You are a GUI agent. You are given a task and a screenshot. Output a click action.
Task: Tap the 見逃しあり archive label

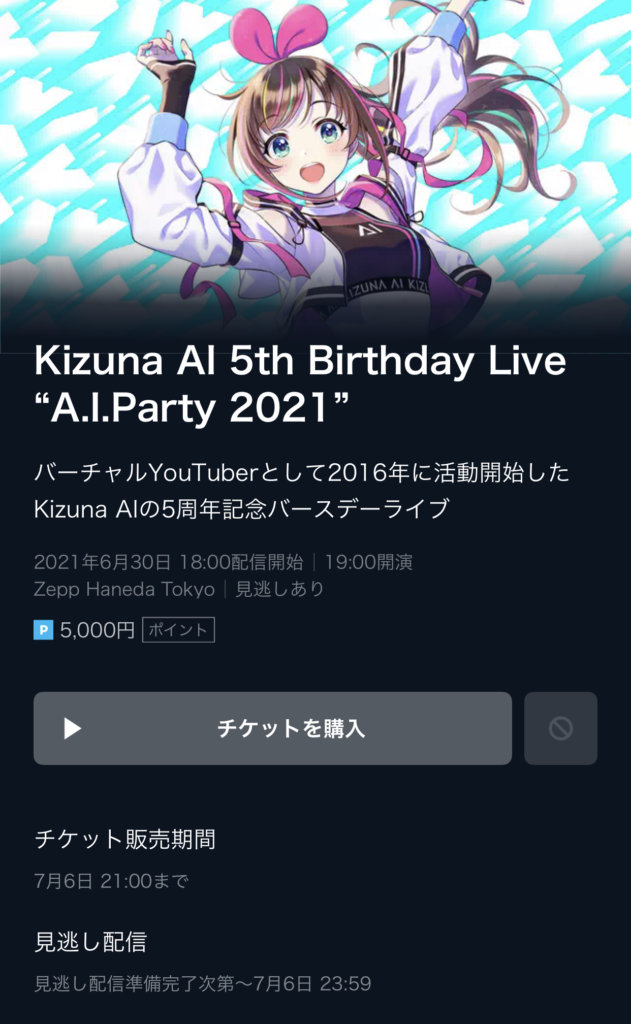[280, 590]
